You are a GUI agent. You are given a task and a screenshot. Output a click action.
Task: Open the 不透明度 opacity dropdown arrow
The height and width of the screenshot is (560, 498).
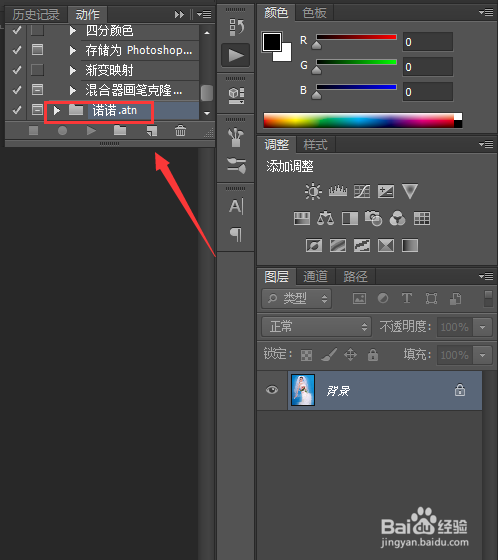click(x=483, y=327)
